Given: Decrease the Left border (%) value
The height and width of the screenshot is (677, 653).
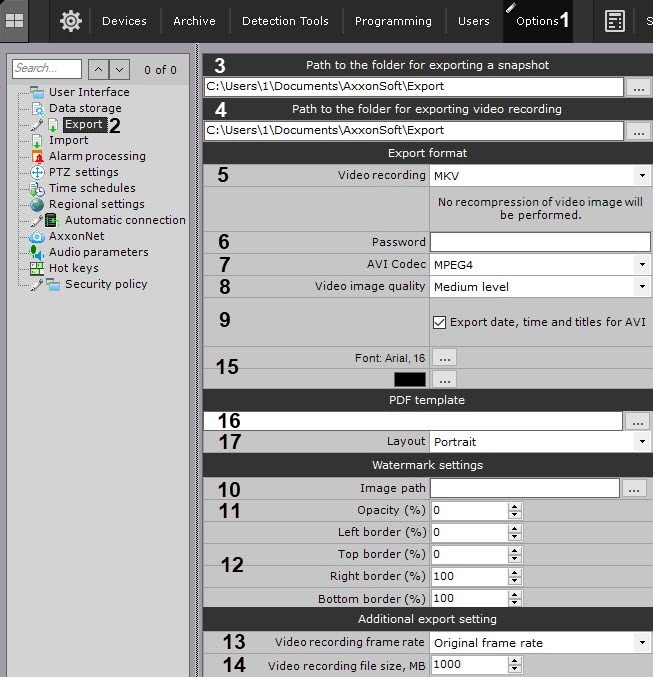Looking at the screenshot, I should pyautogui.click(x=514, y=537).
